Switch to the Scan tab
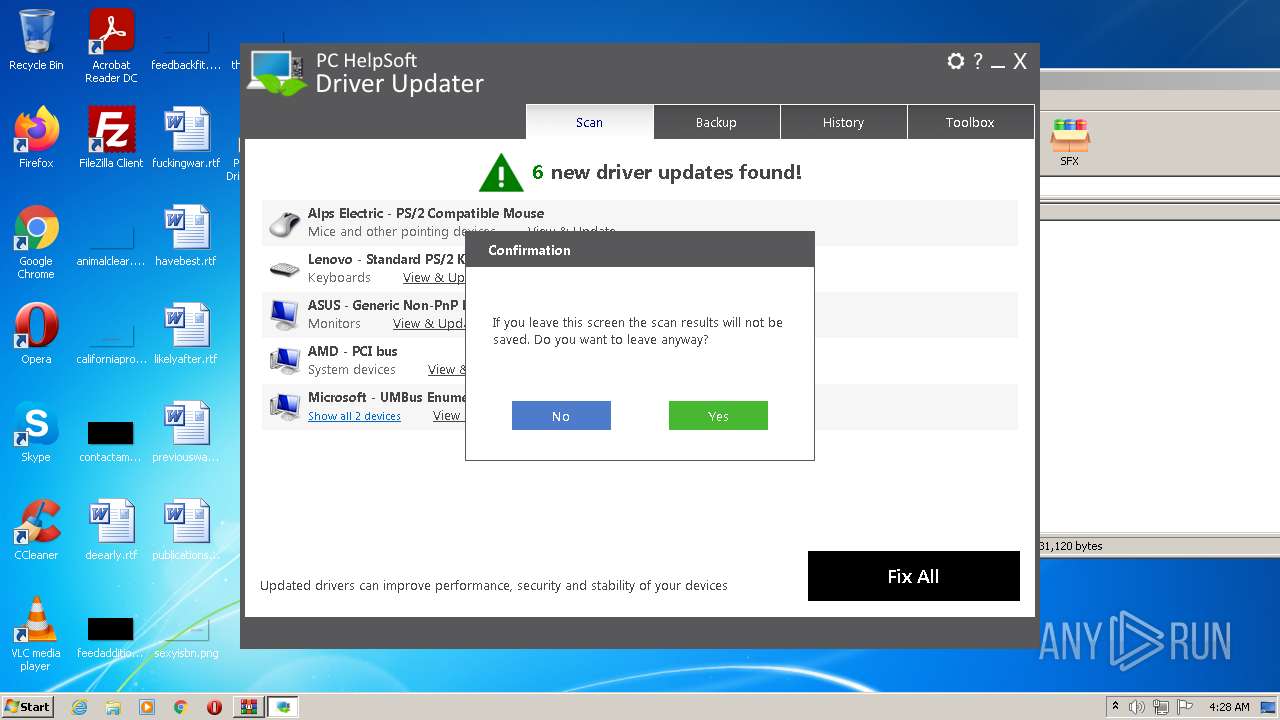 (x=590, y=122)
